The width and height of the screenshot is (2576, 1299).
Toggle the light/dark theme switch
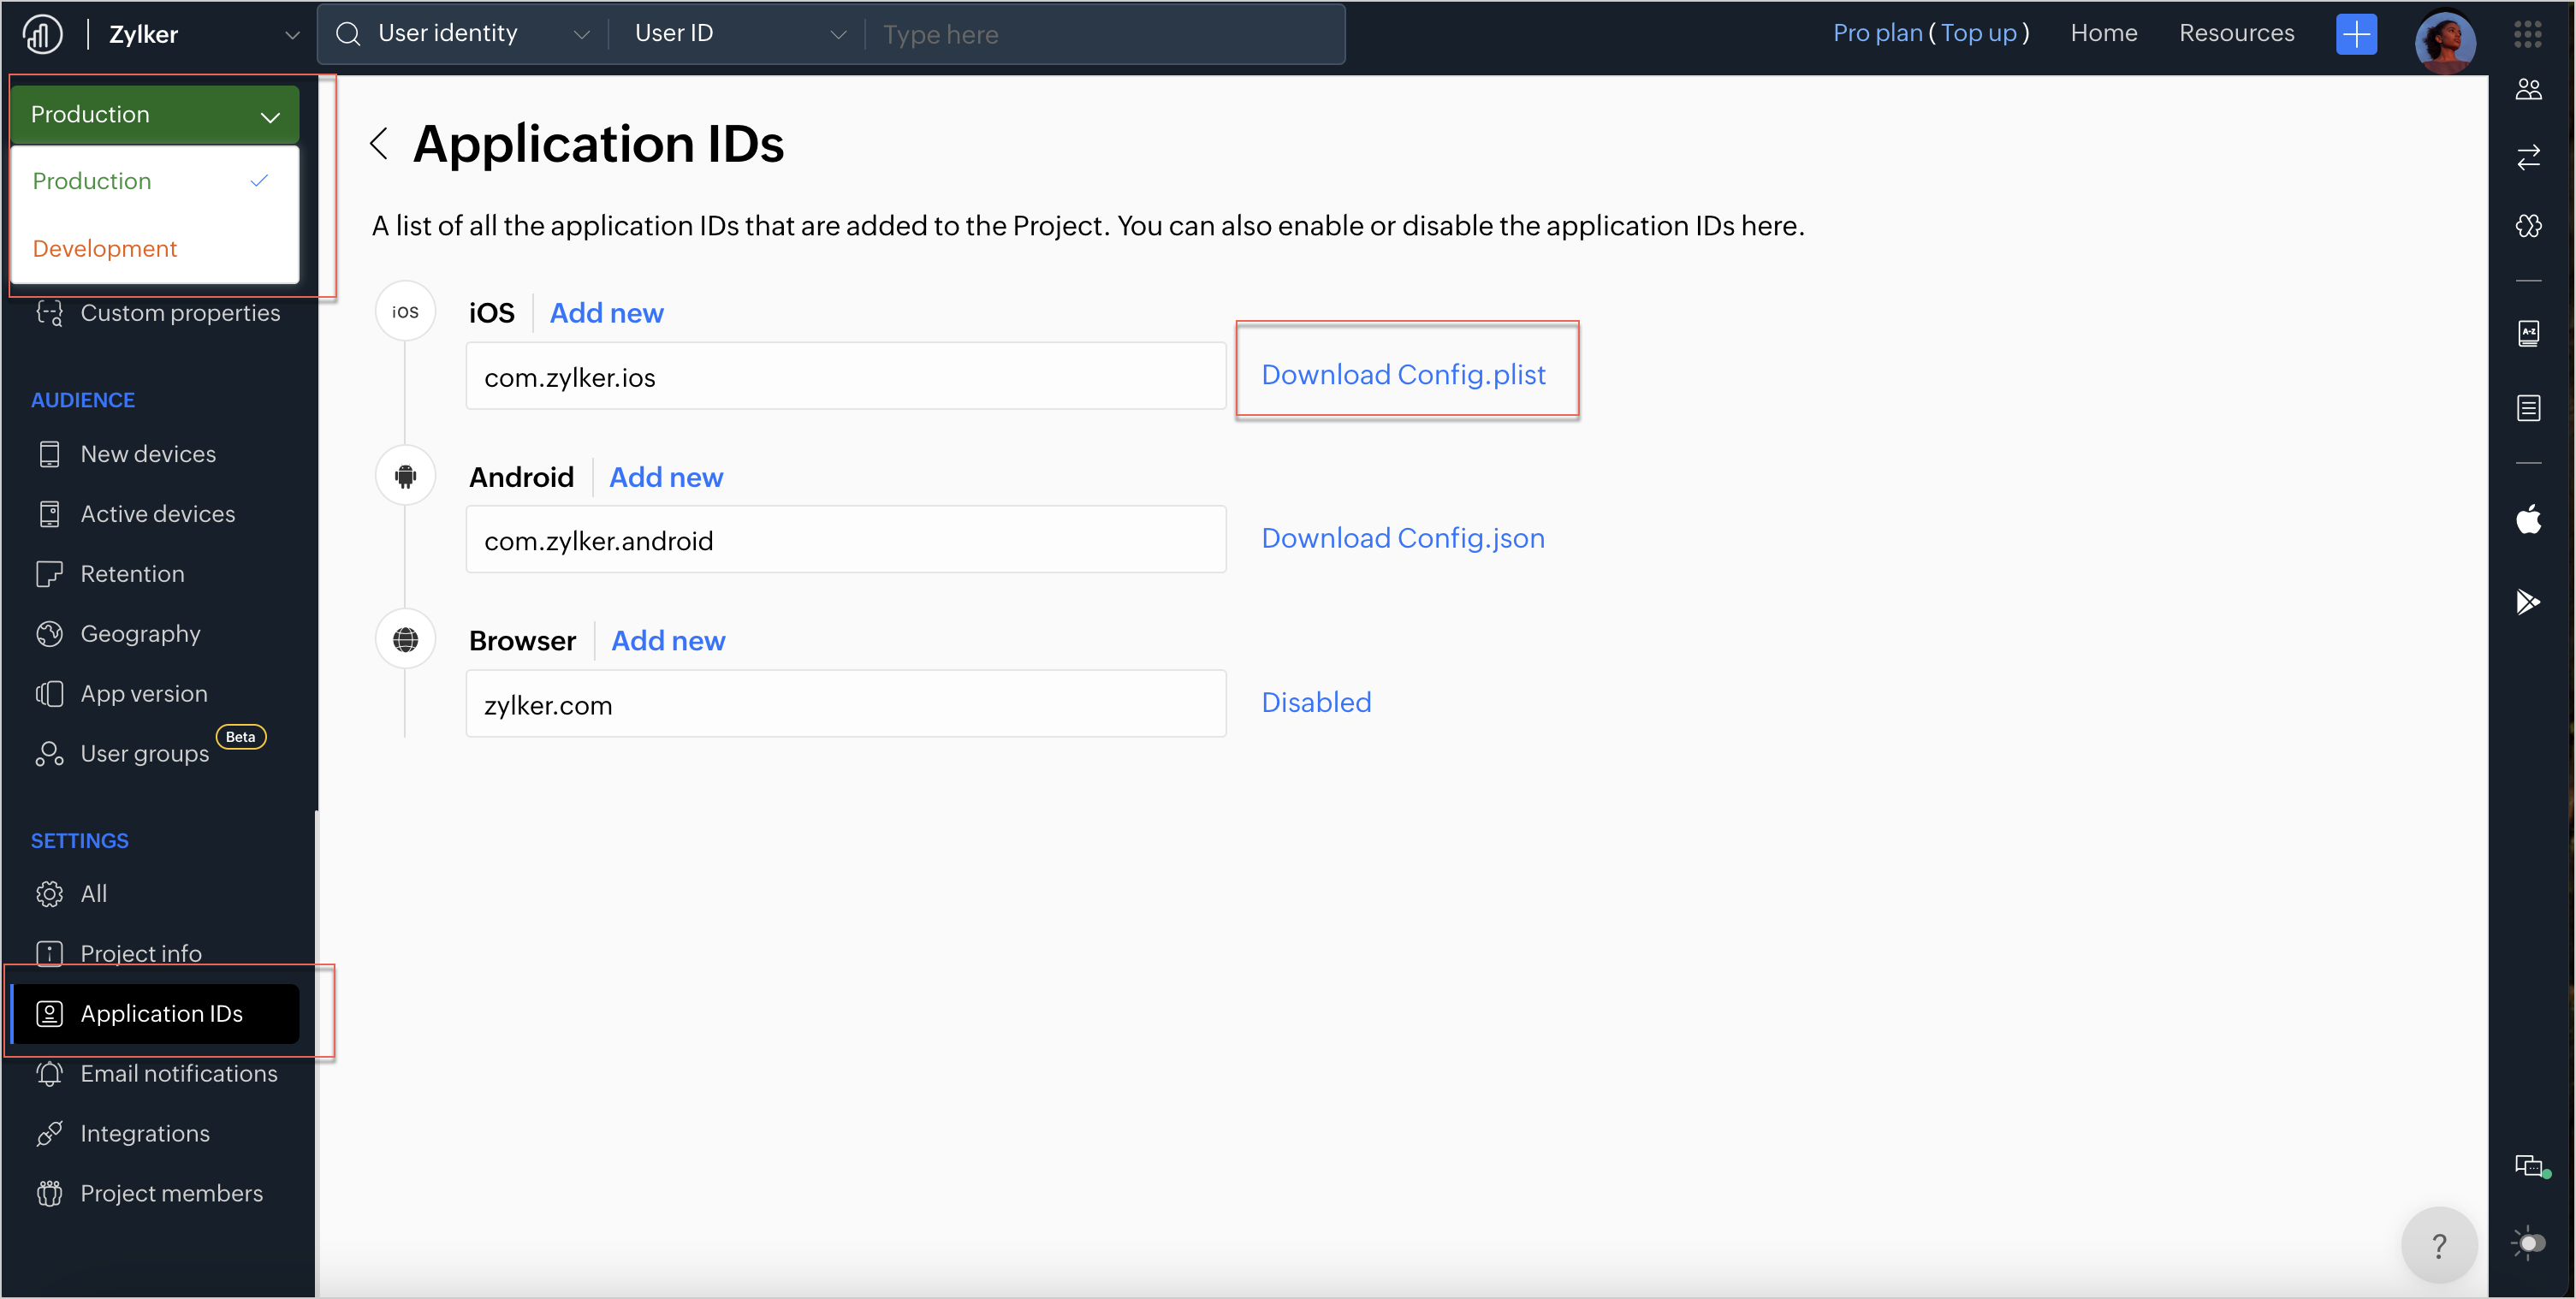[x=2528, y=1243]
